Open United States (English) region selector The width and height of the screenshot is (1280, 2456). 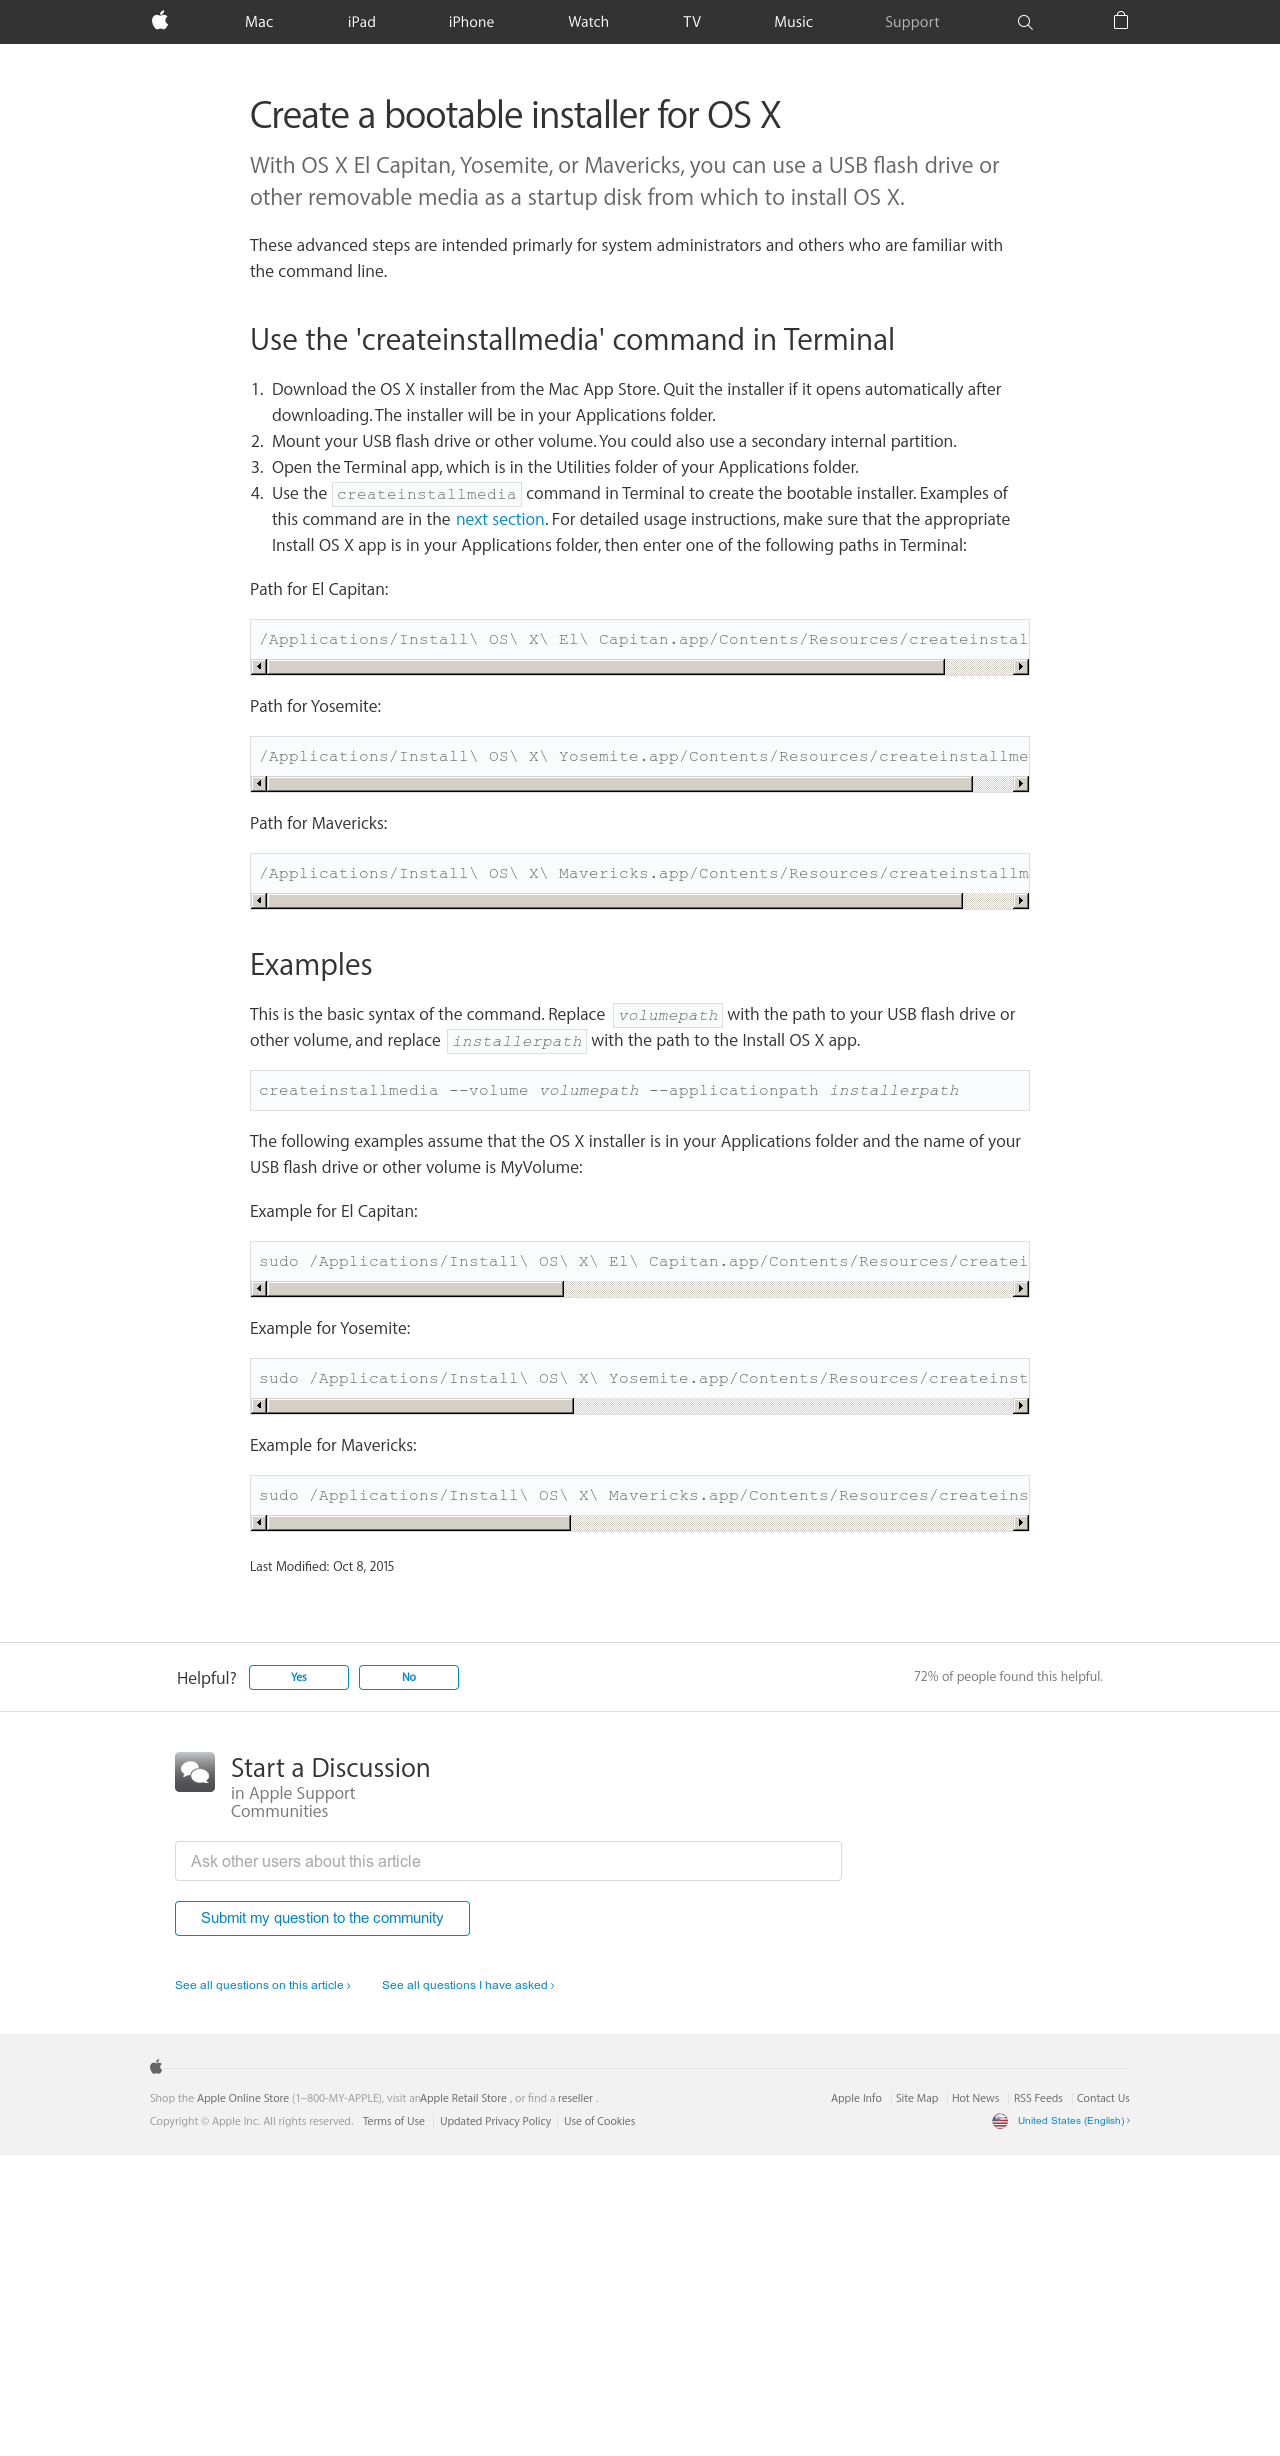click(x=1074, y=2121)
